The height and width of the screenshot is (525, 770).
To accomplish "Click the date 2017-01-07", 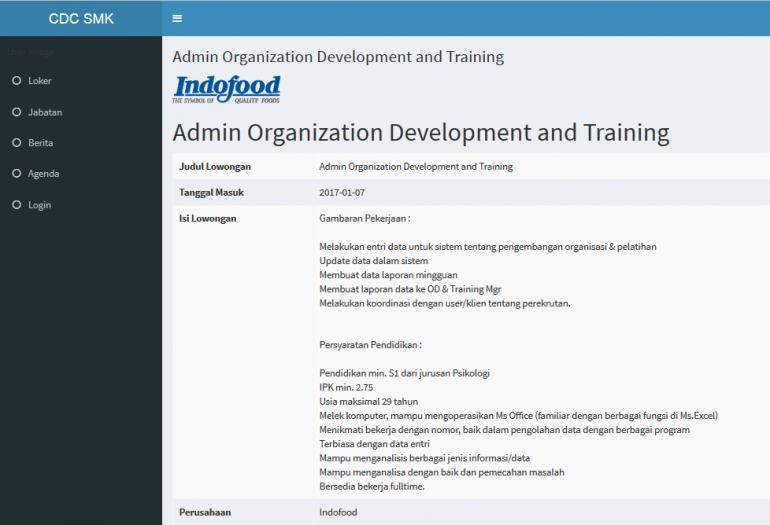I will click(x=342, y=193).
